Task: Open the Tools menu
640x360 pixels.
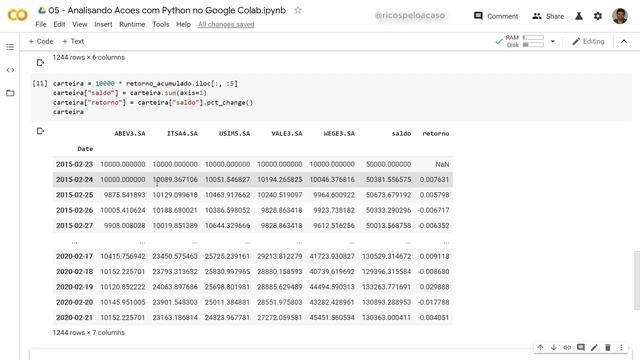Action: 161,24
